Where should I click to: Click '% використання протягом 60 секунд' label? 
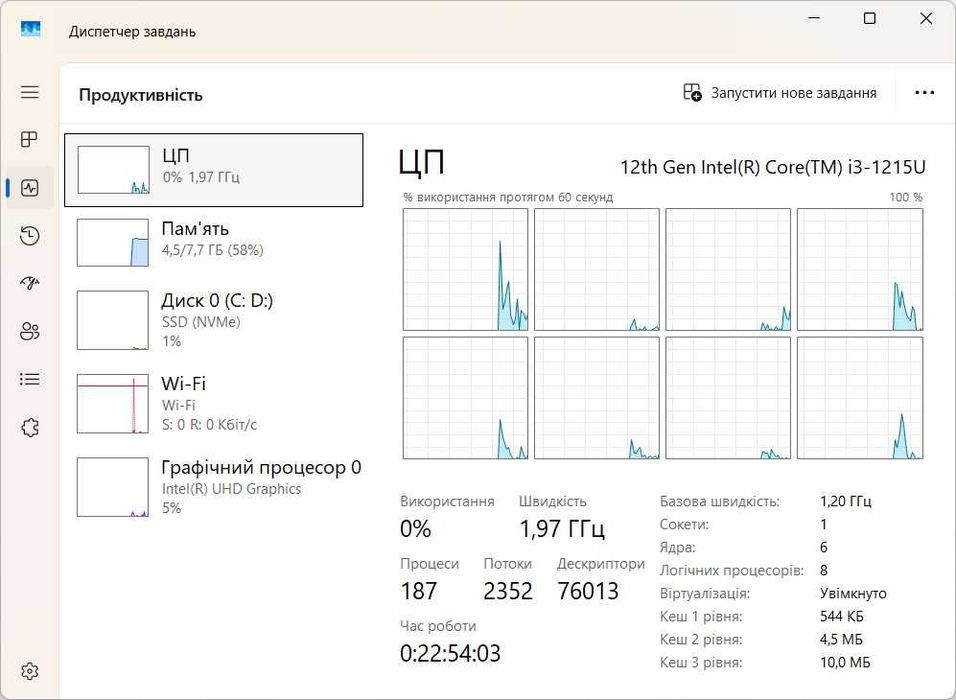click(x=508, y=198)
